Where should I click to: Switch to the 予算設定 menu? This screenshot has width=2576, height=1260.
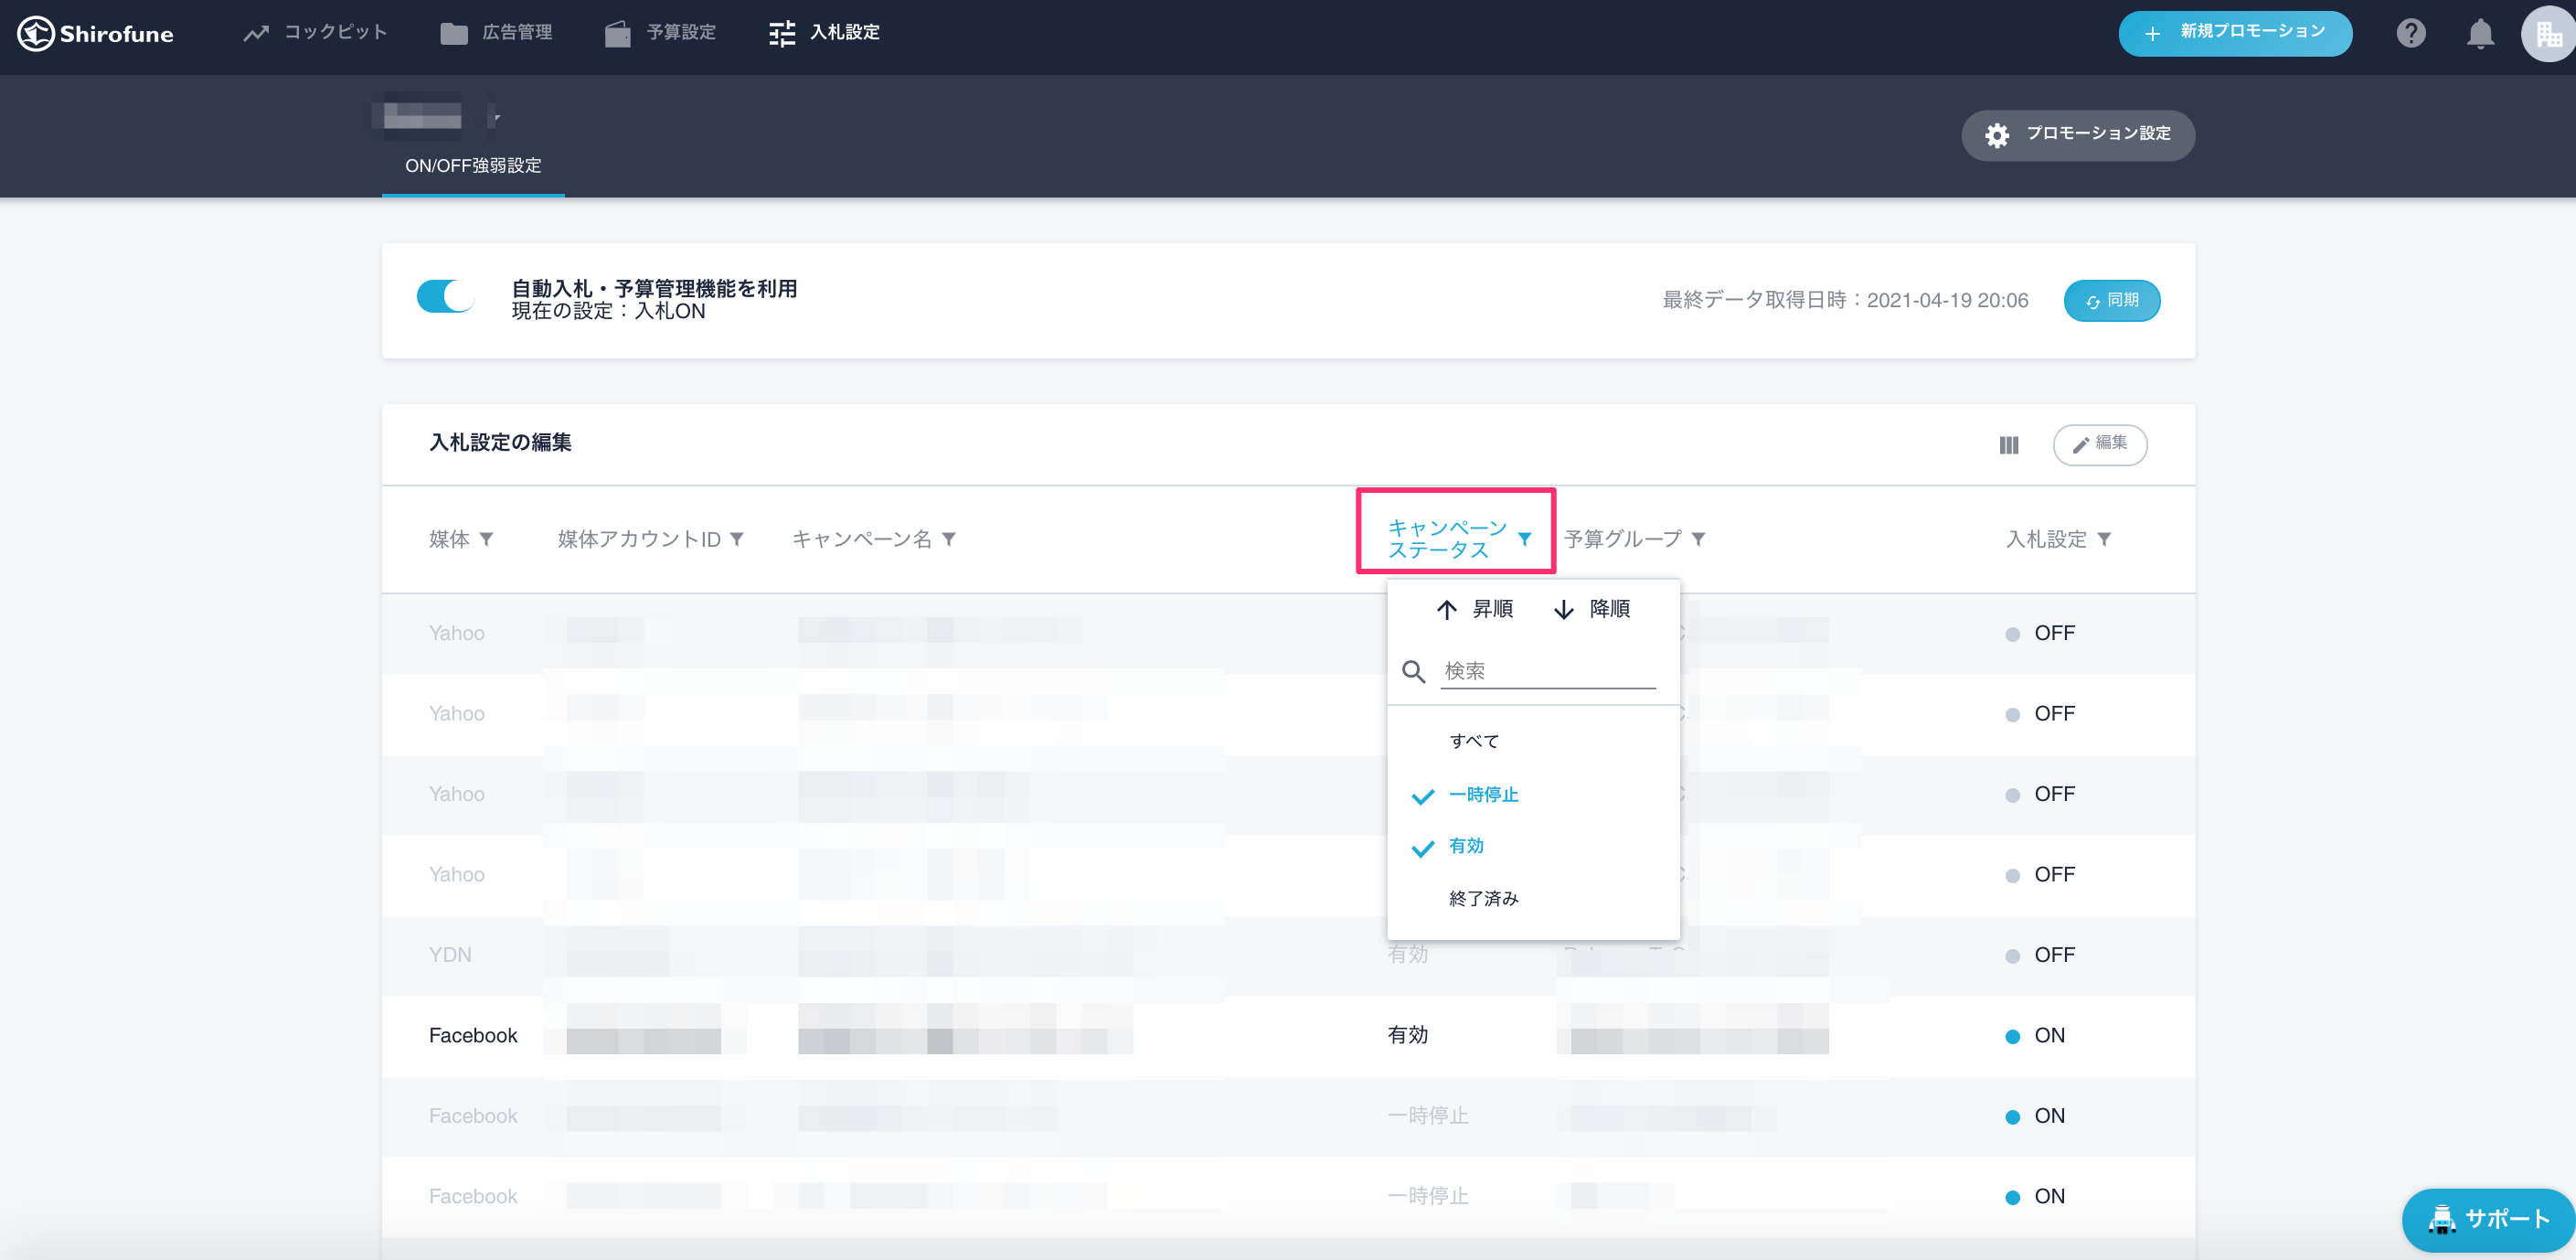(x=661, y=33)
